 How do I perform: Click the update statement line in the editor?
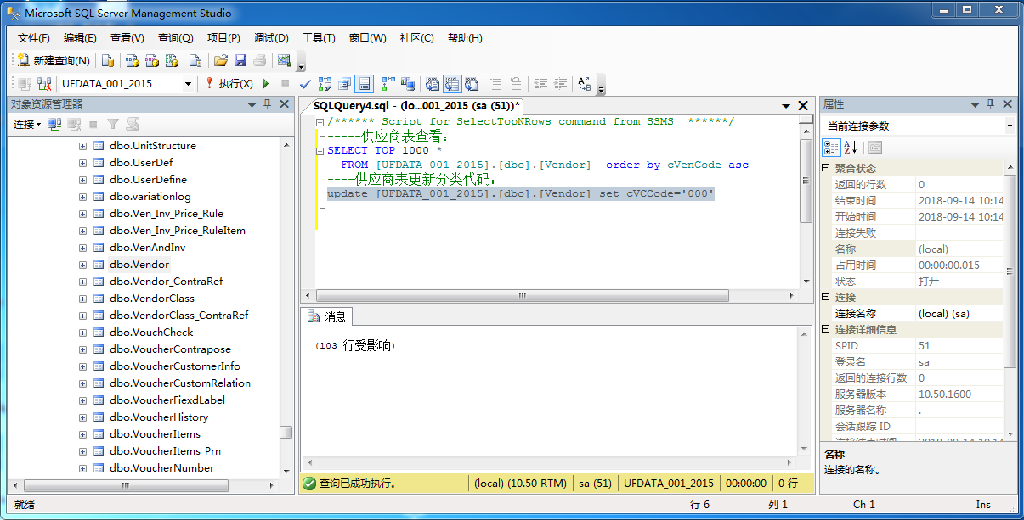520,194
